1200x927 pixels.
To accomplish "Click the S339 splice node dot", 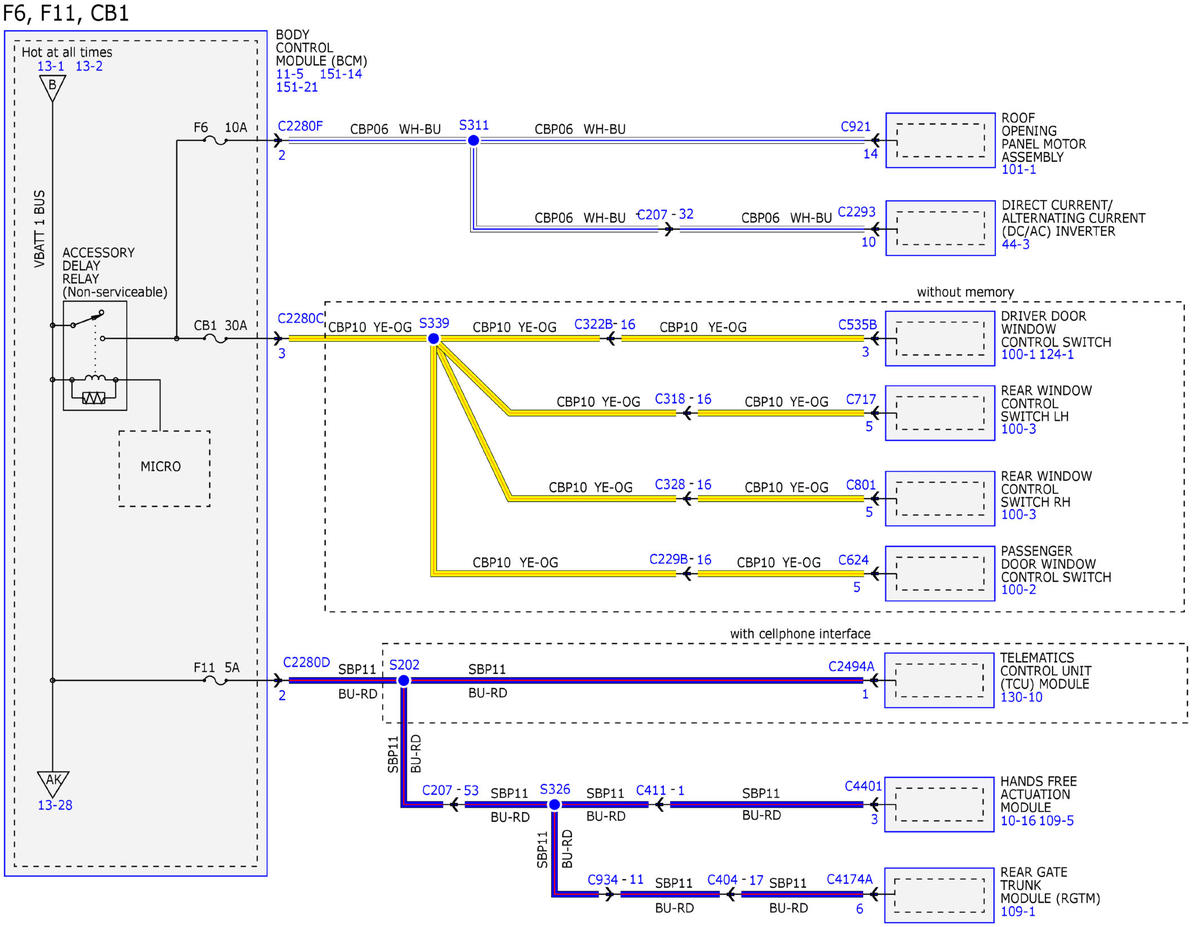I will (x=433, y=339).
